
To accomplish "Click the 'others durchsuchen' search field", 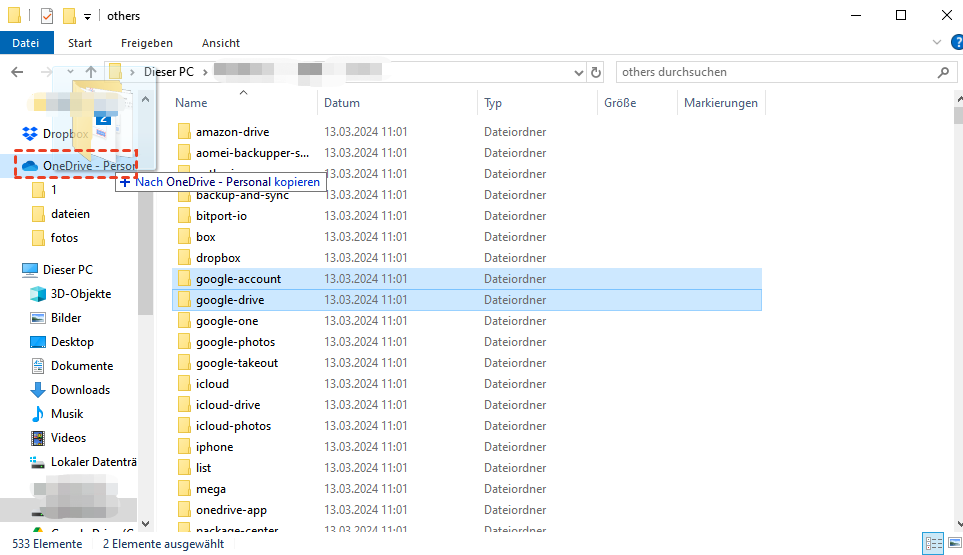I will click(x=775, y=72).
